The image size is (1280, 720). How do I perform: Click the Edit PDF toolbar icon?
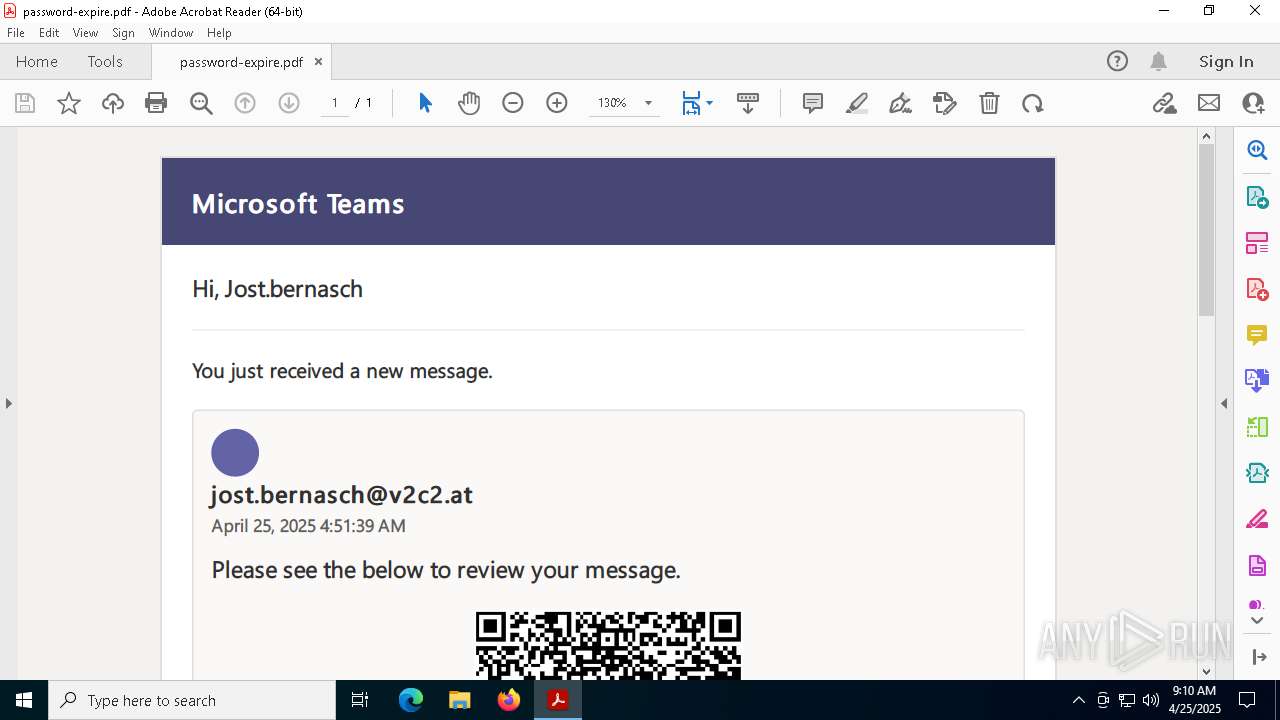[x=945, y=103]
